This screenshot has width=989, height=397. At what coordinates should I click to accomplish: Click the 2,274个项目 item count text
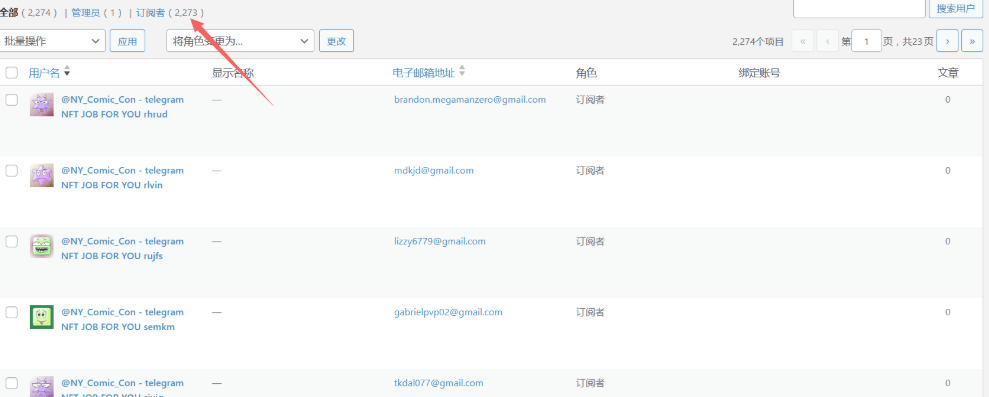[758, 42]
